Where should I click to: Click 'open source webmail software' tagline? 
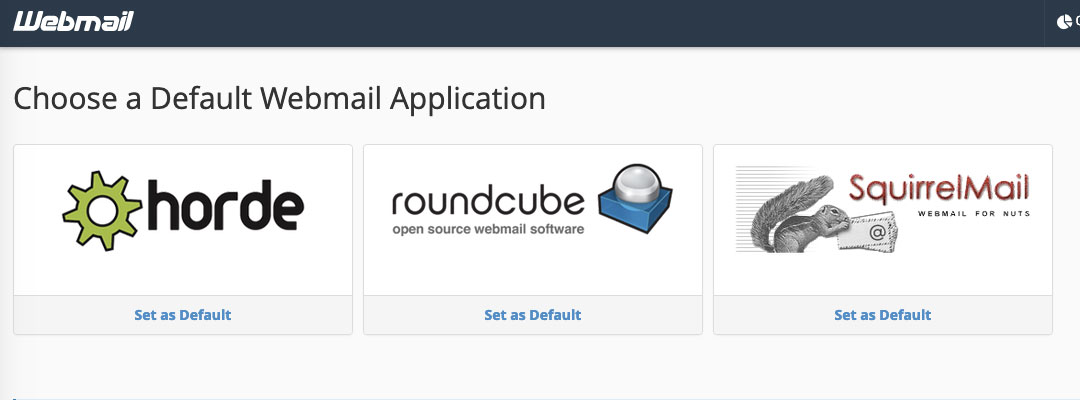click(x=488, y=229)
